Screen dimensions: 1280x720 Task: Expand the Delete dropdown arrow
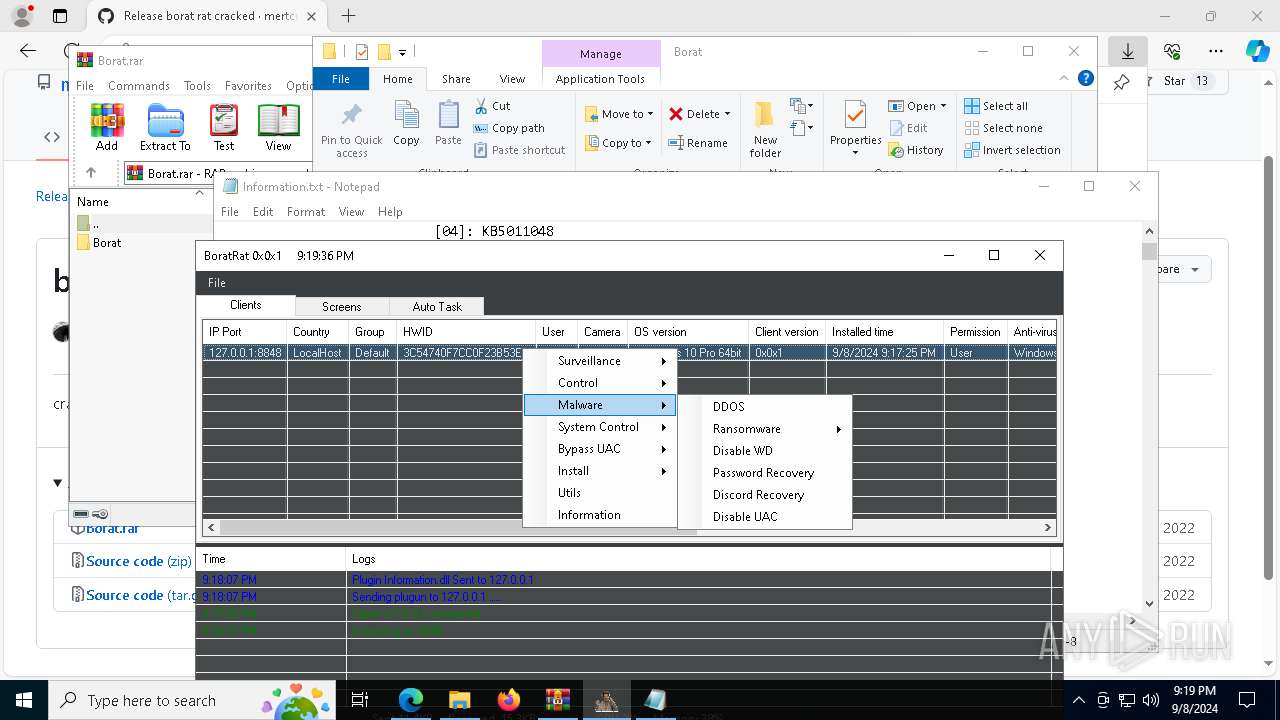(727, 114)
